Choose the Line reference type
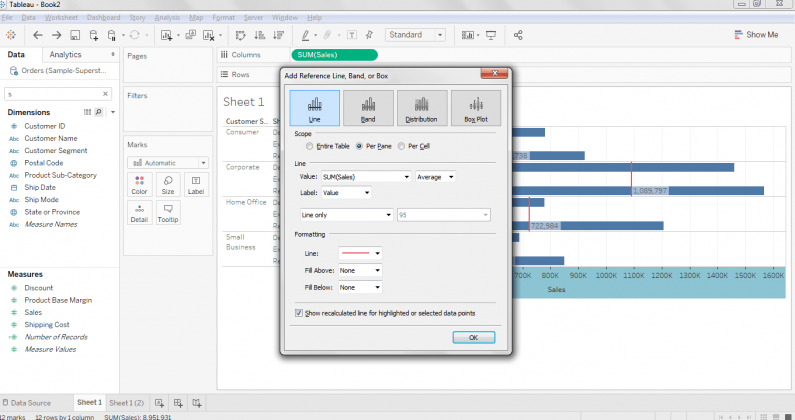Viewport: 795px width, 420px height. point(315,108)
